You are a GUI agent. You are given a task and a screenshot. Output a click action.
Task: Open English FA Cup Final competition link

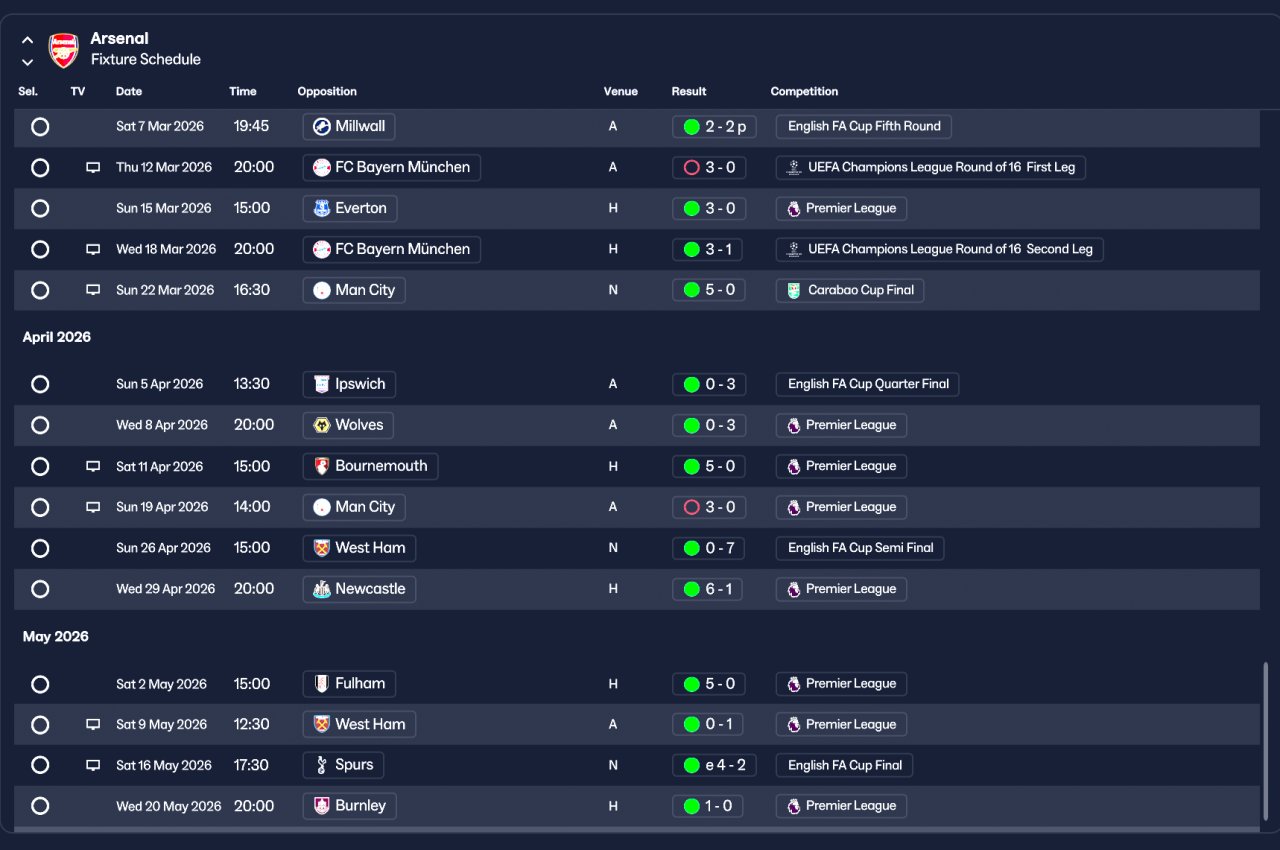[844, 765]
